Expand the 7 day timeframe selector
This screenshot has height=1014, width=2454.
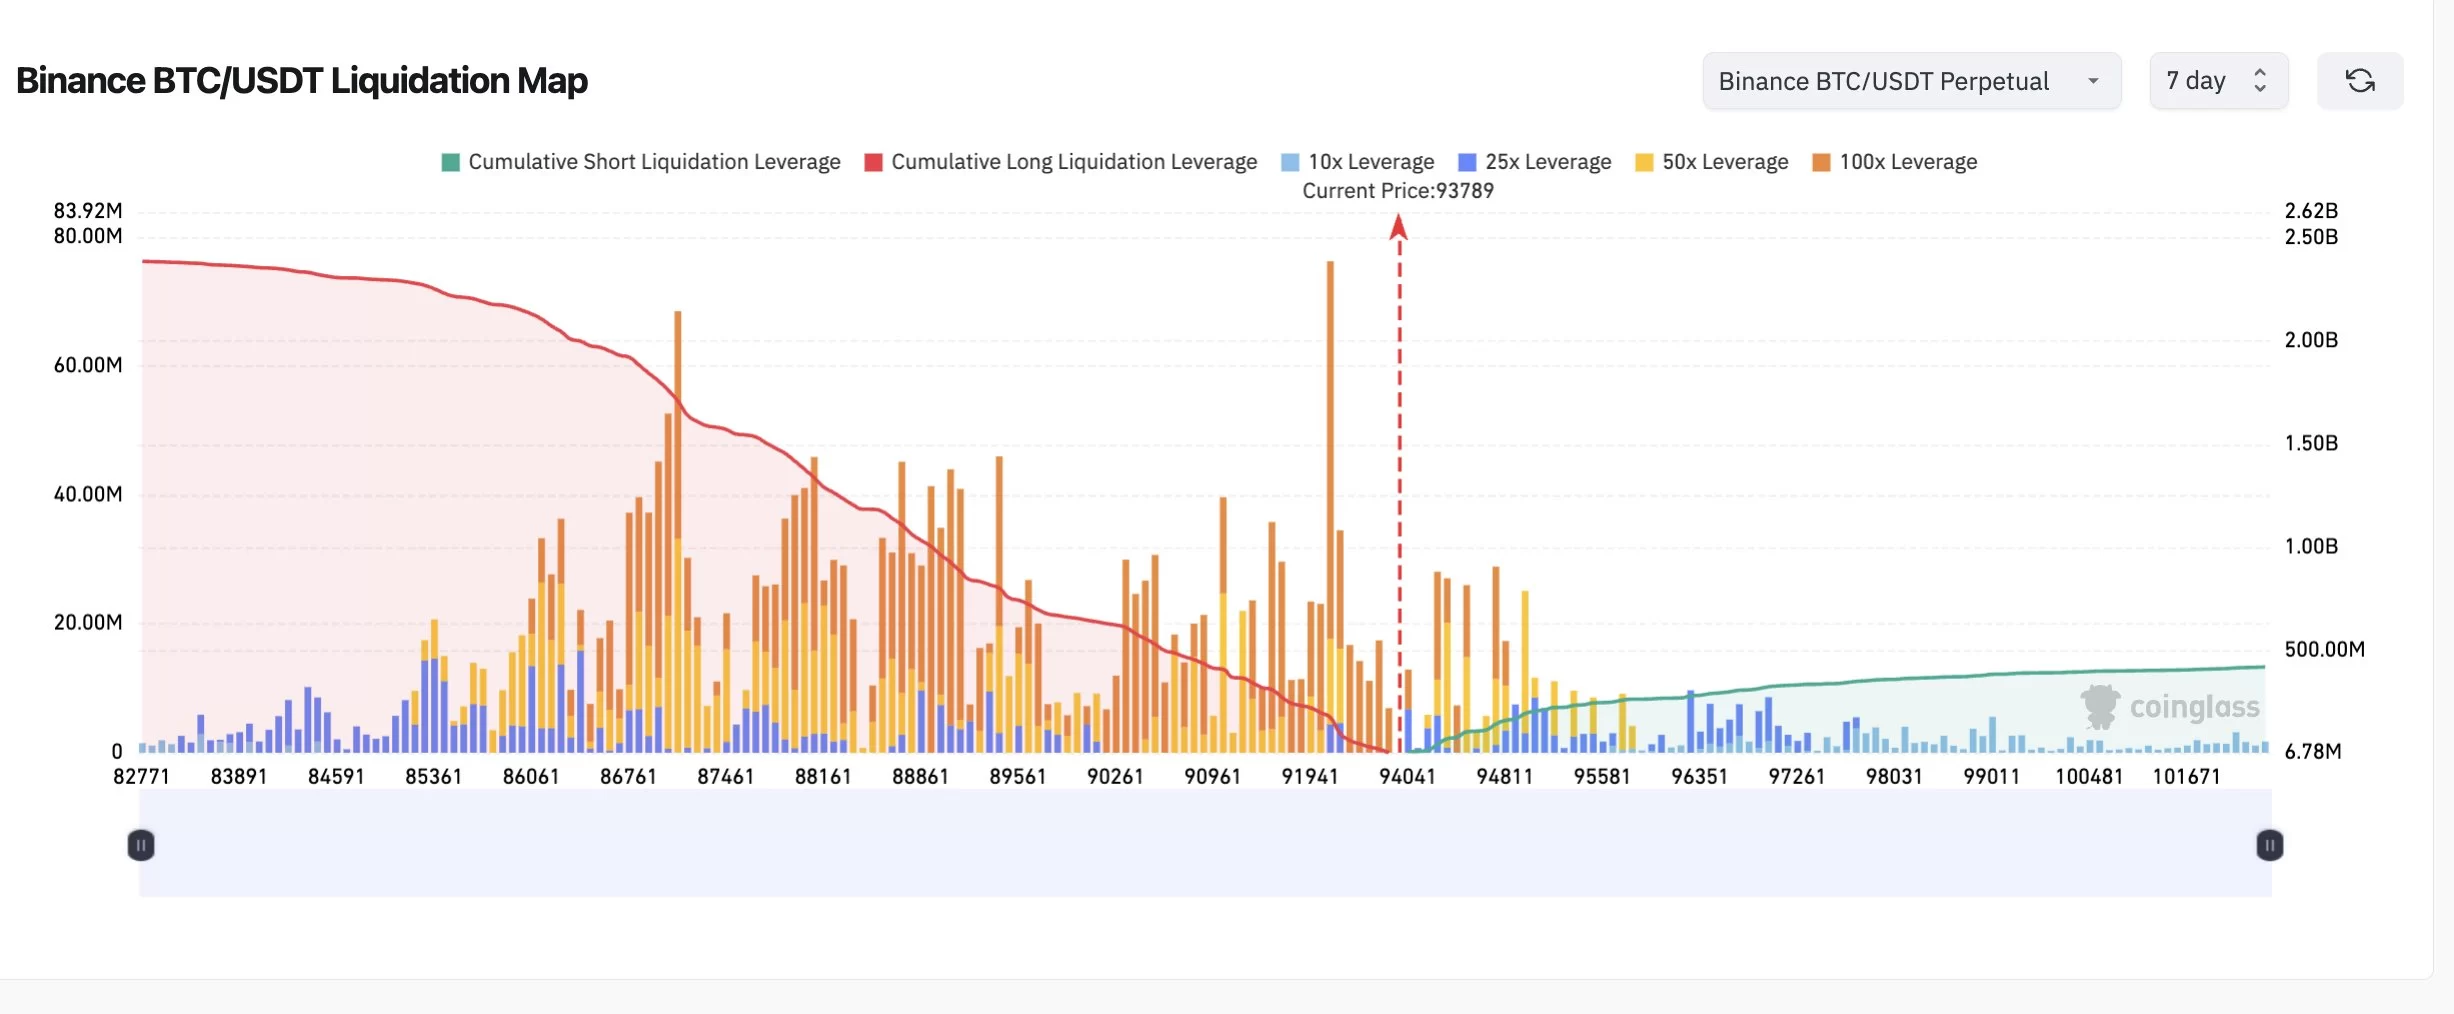coord(2217,81)
